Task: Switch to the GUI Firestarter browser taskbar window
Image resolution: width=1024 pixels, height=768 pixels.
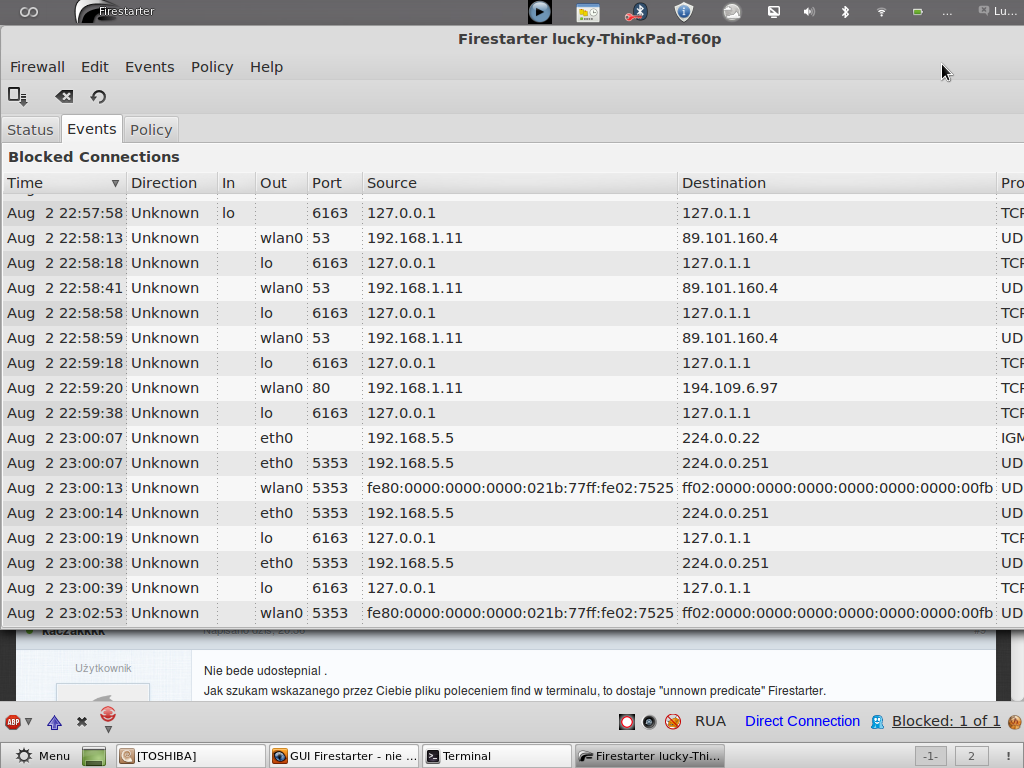Action: click(344, 756)
